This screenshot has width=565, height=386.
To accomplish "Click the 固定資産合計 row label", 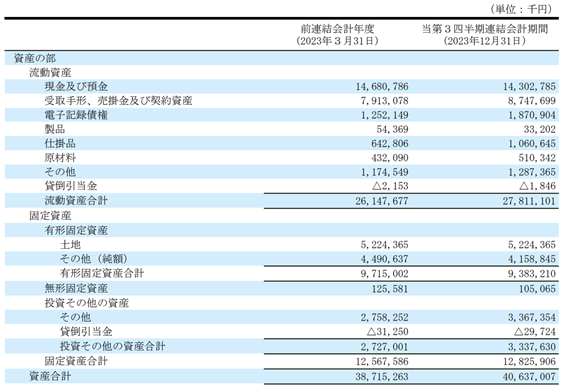I will click(76, 361).
